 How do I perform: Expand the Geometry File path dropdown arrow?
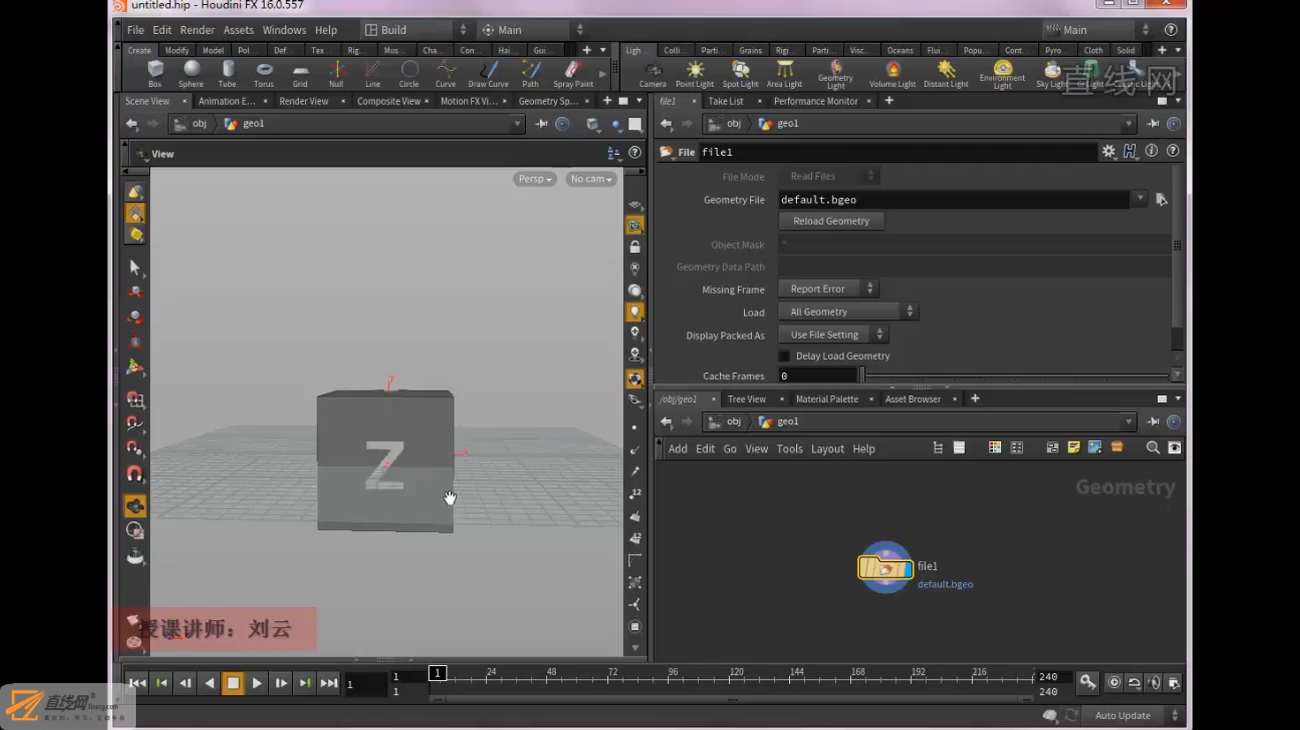point(1139,199)
